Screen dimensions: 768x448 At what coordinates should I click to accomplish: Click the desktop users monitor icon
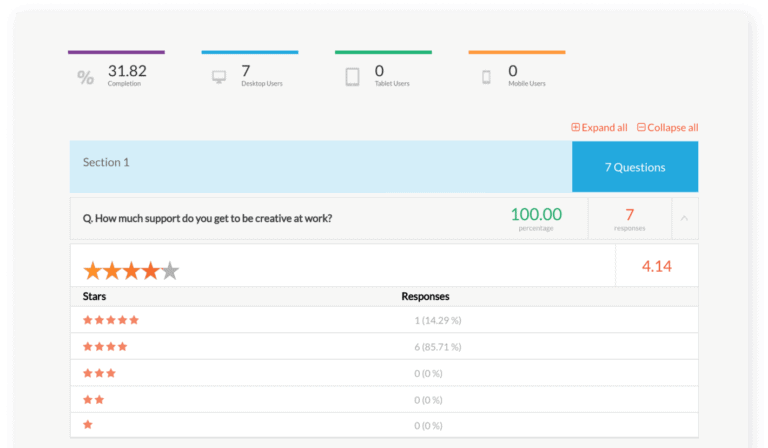(219, 77)
